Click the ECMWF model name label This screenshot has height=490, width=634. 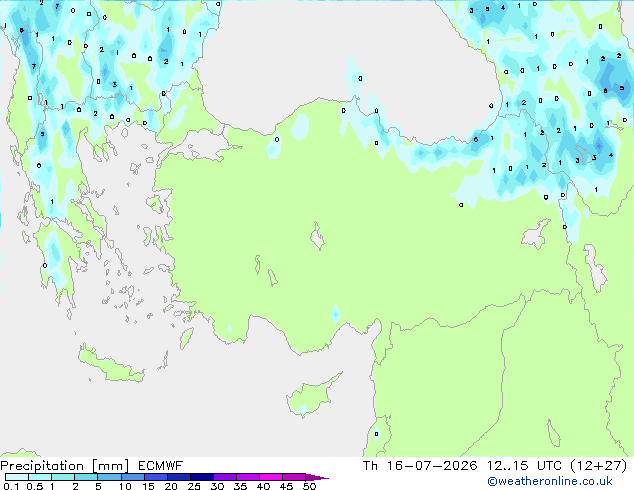pos(161,466)
